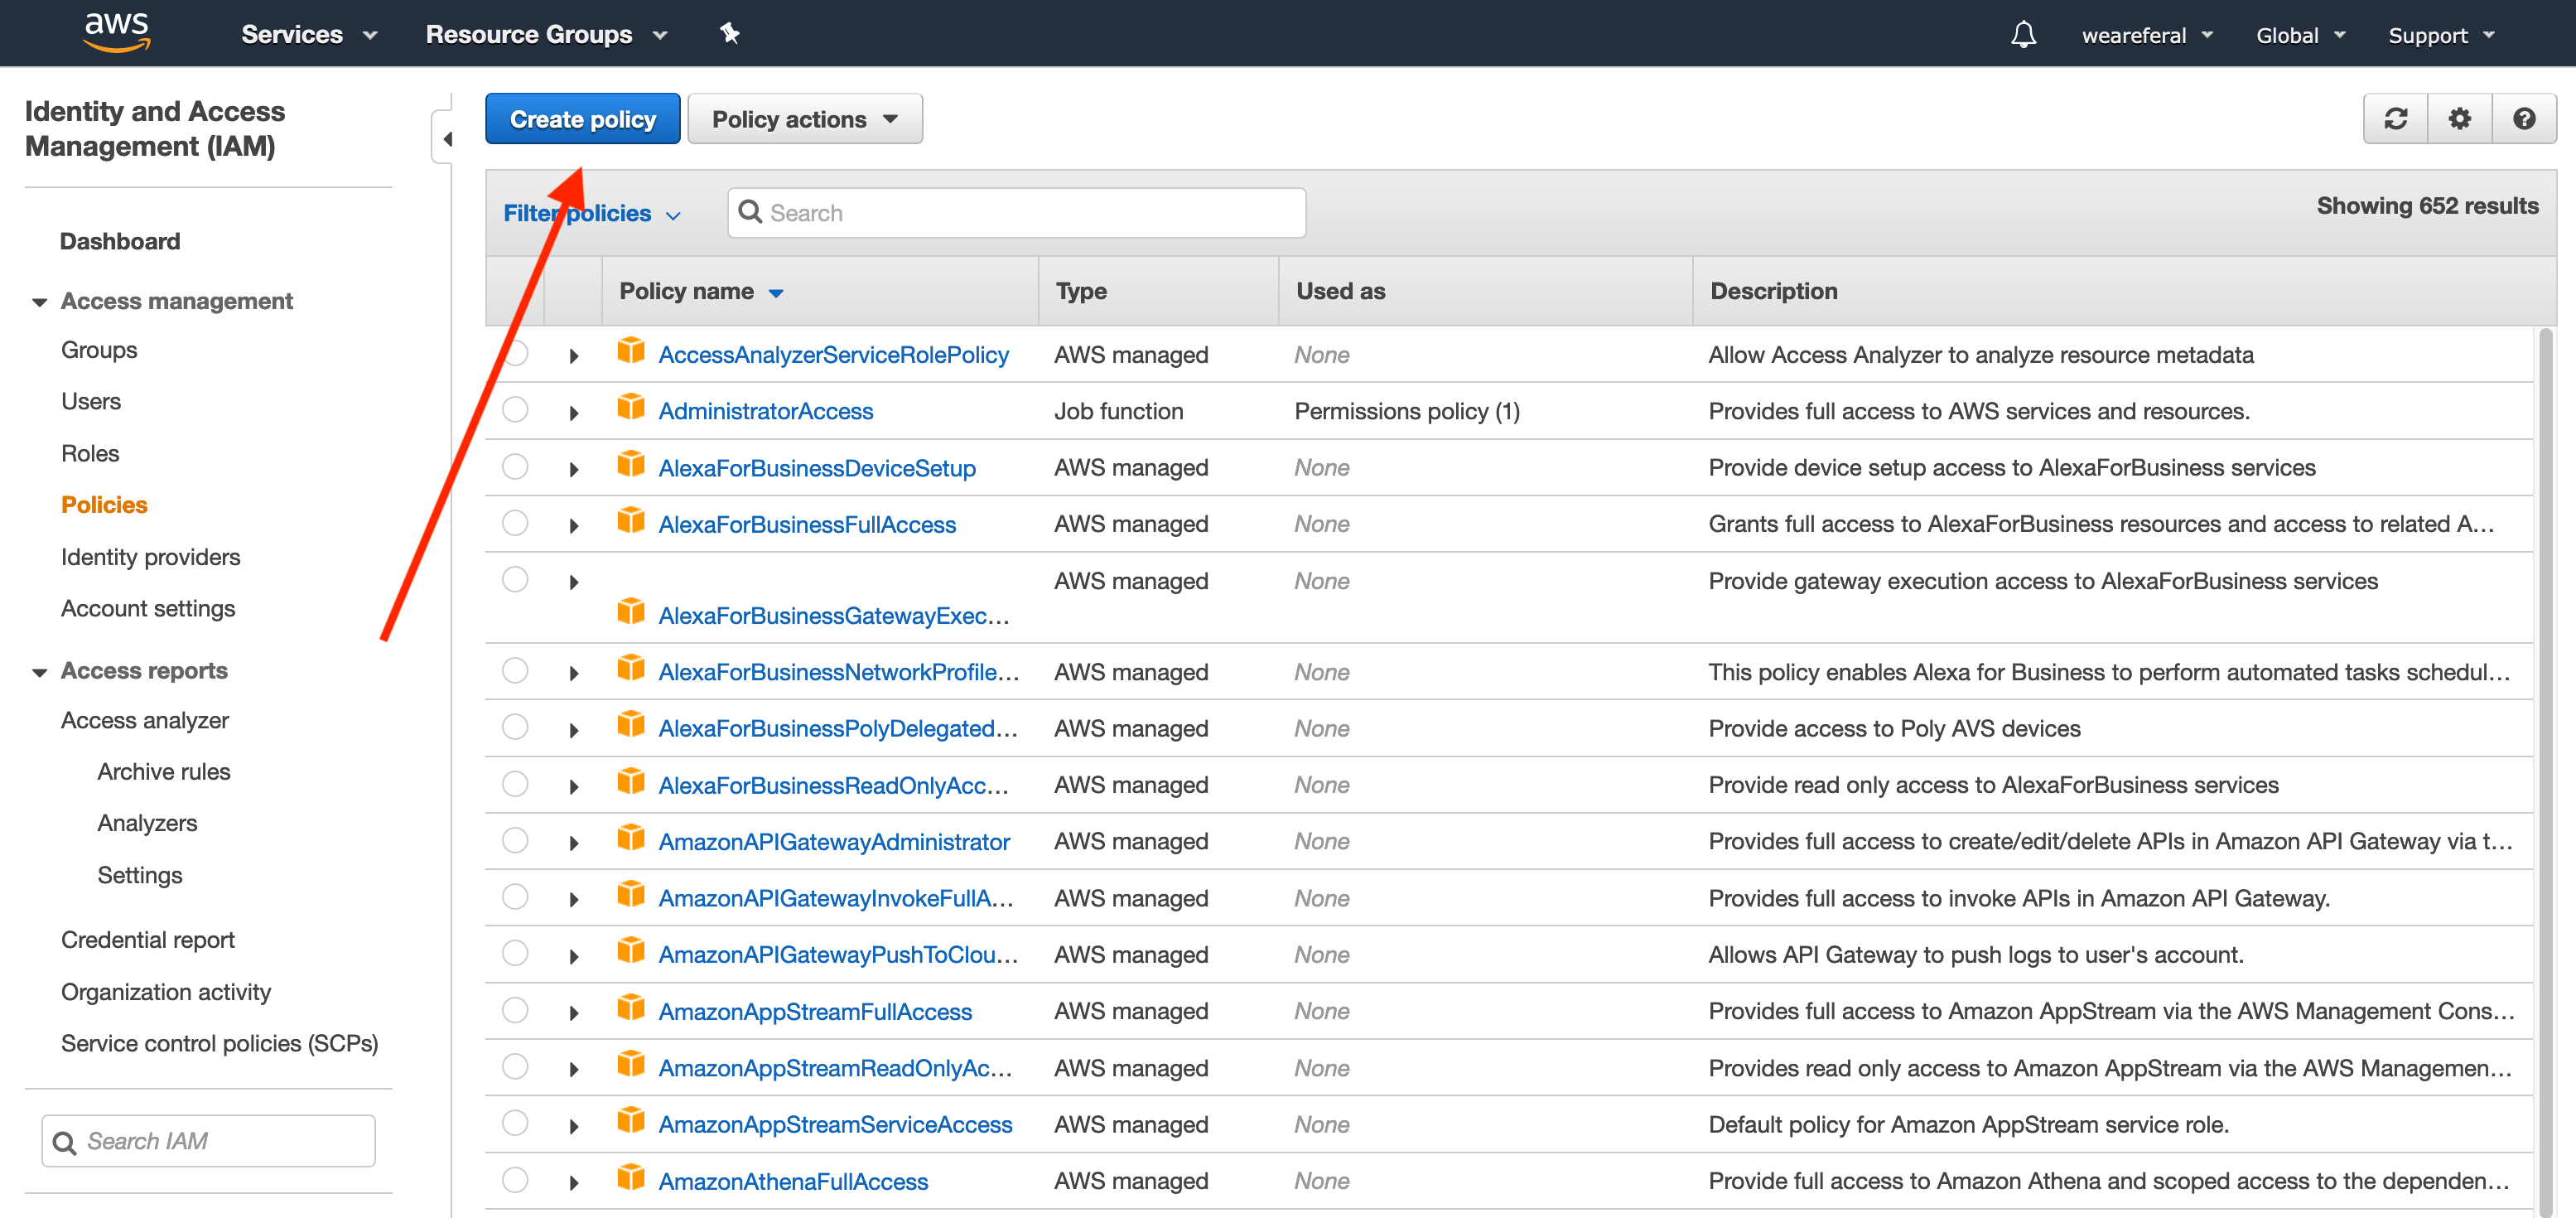
Task: Collapse the IAM sidebar panel
Action: (x=445, y=139)
